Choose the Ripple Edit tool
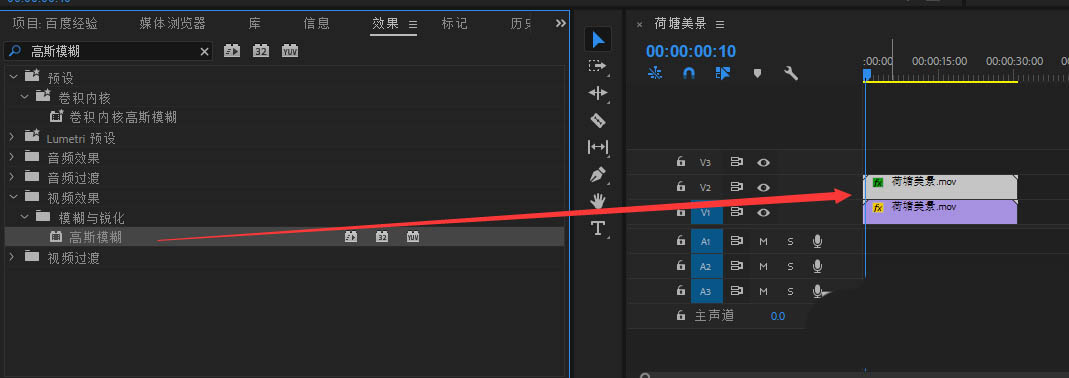 (x=597, y=93)
